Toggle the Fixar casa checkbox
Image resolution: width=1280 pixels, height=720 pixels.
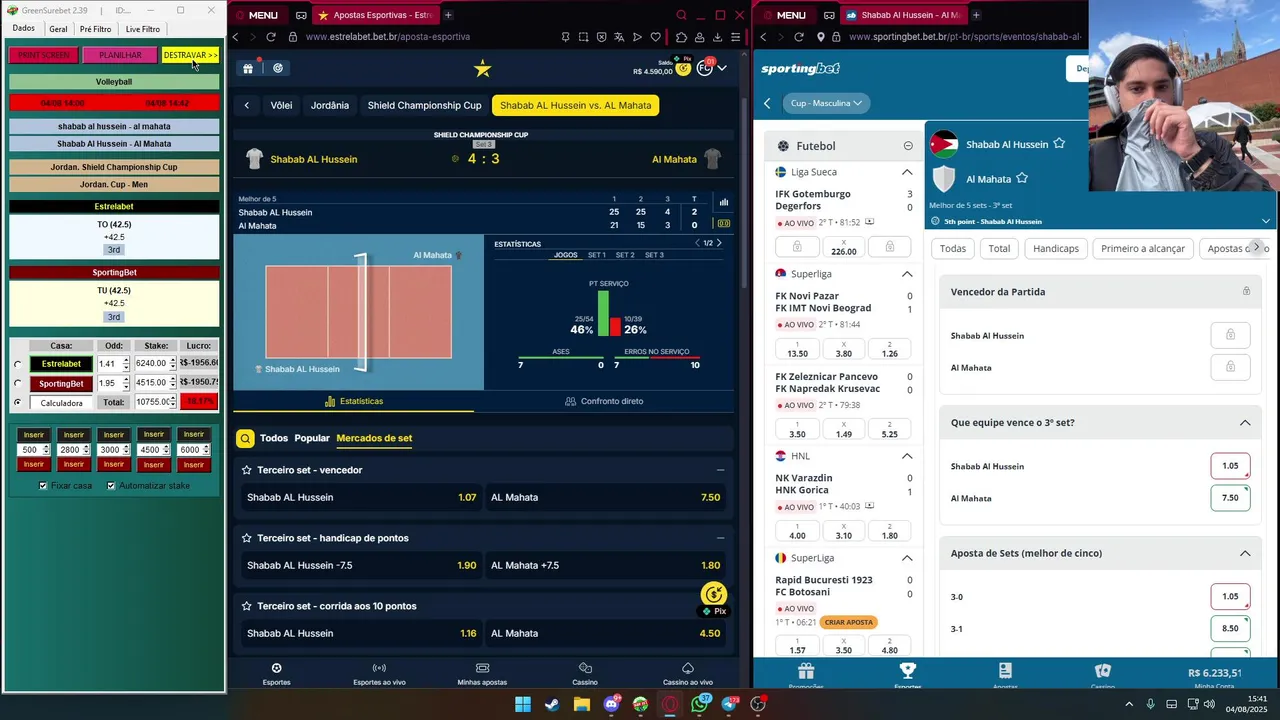click(x=43, y=486)
